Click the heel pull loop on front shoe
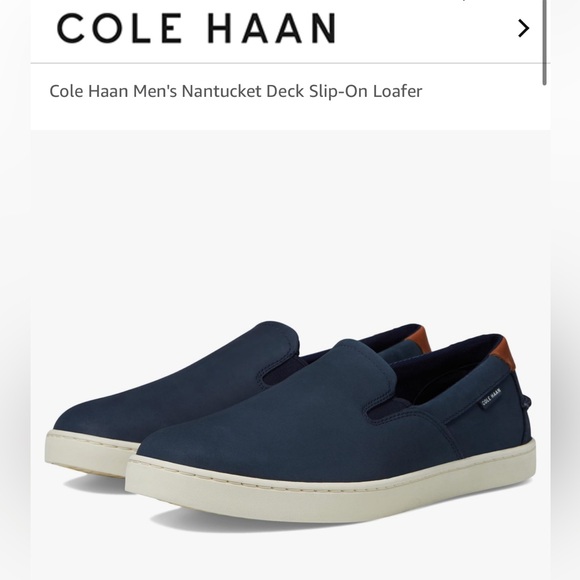This screenshot has width=580, height=580. point(526,401)
